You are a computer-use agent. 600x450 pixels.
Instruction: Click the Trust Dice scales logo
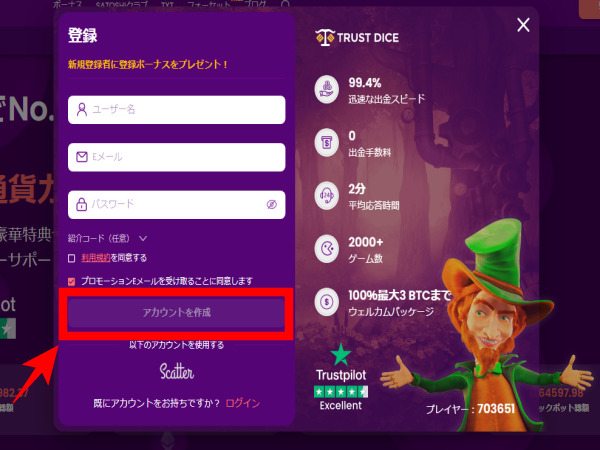click(x=325, y=38)
